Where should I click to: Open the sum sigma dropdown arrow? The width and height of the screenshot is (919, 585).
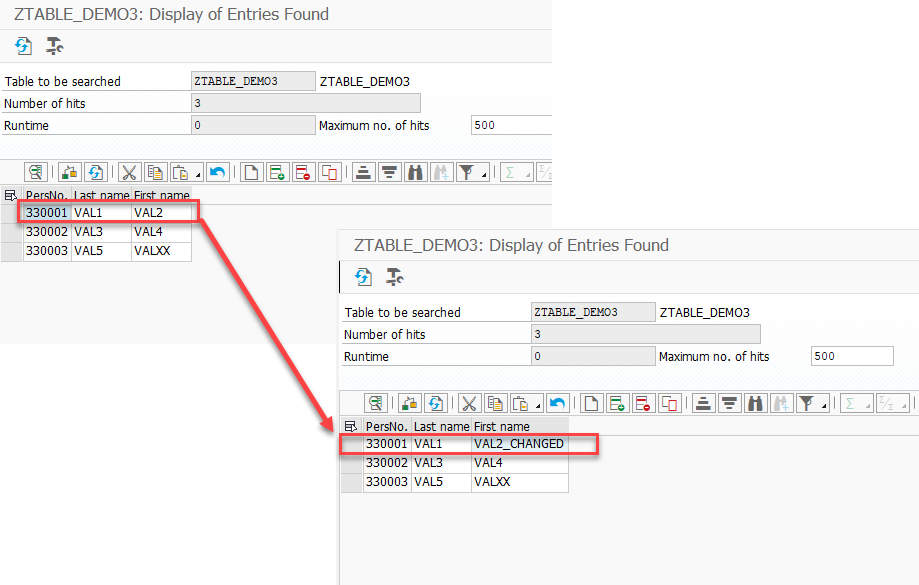(868, 405)
